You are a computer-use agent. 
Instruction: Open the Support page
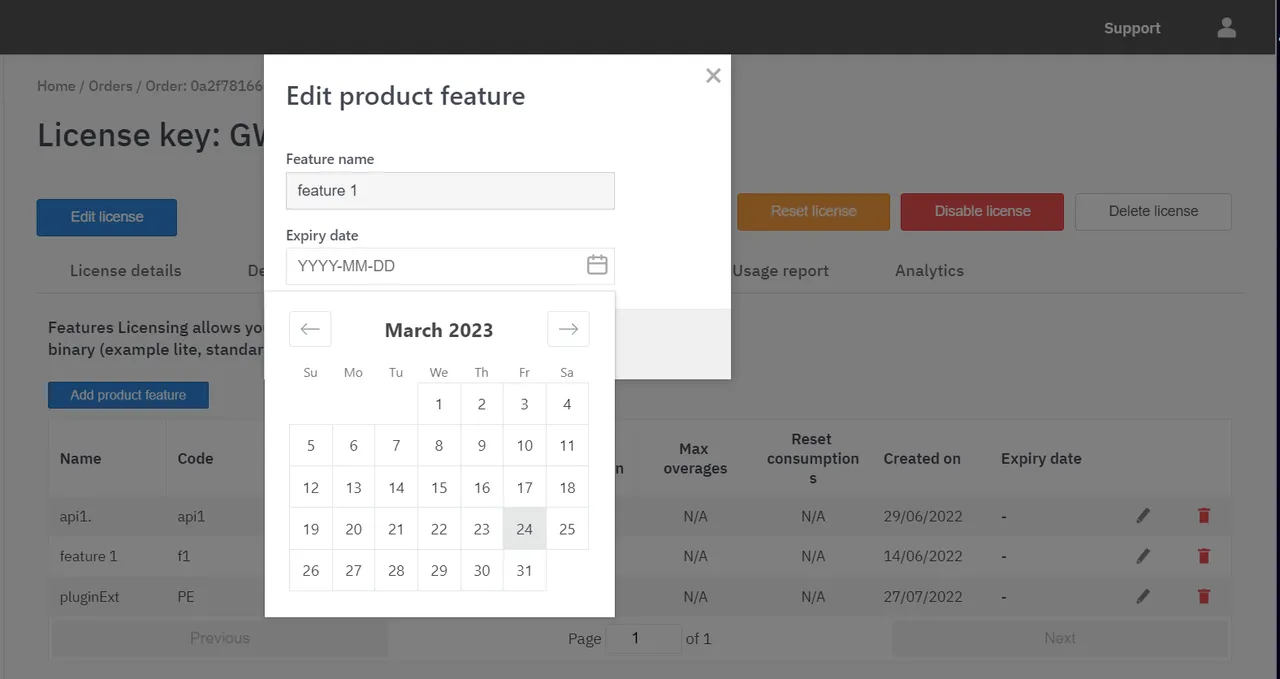pos(1132,27)
